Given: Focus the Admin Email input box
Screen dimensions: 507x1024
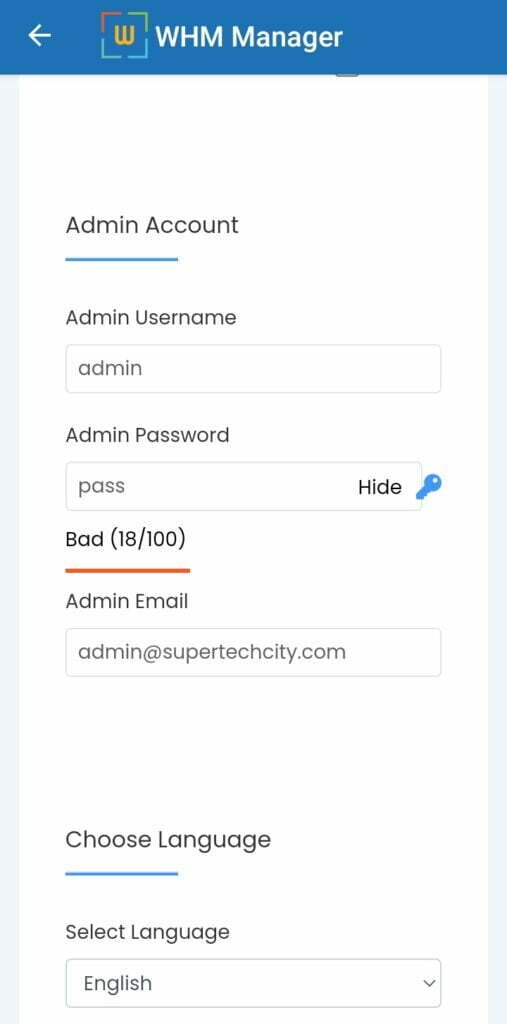Looking at the screenshot, I should (254, 652).
